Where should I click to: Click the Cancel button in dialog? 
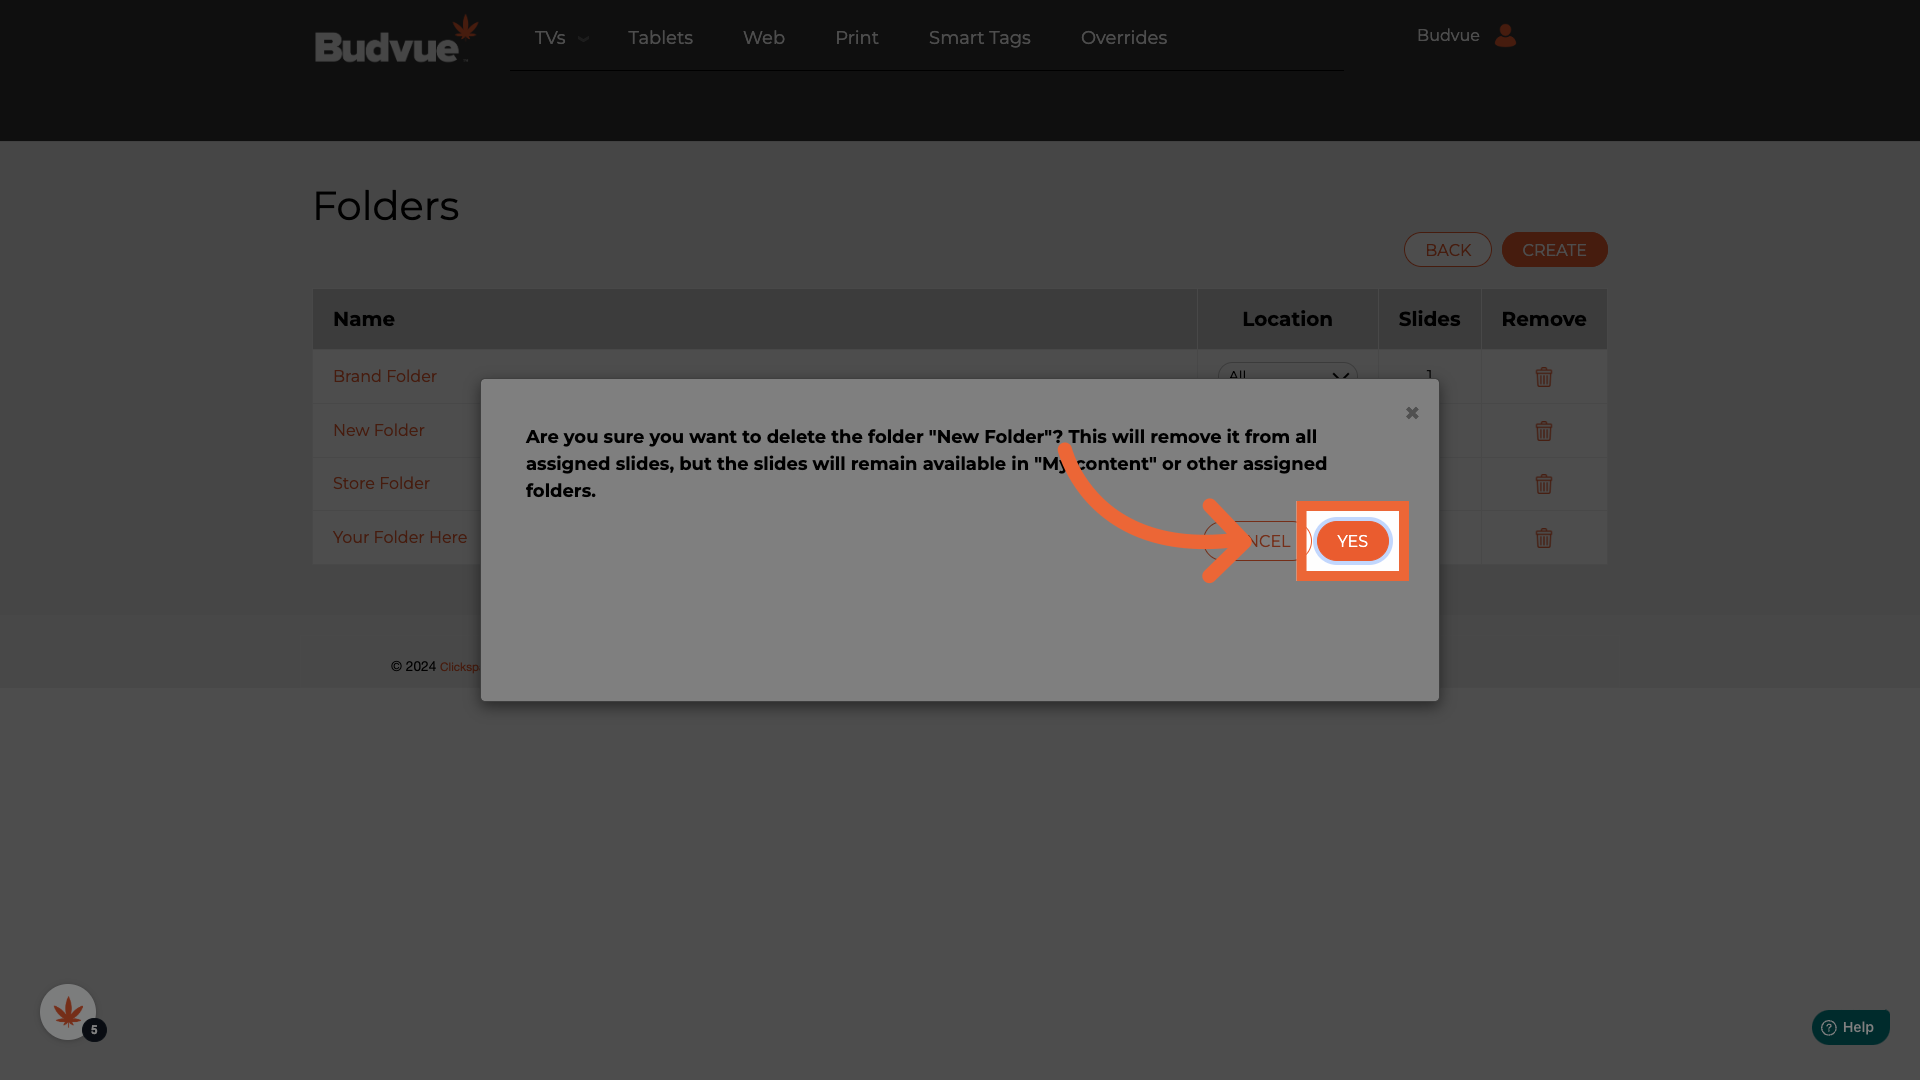tap(1265, 541)
